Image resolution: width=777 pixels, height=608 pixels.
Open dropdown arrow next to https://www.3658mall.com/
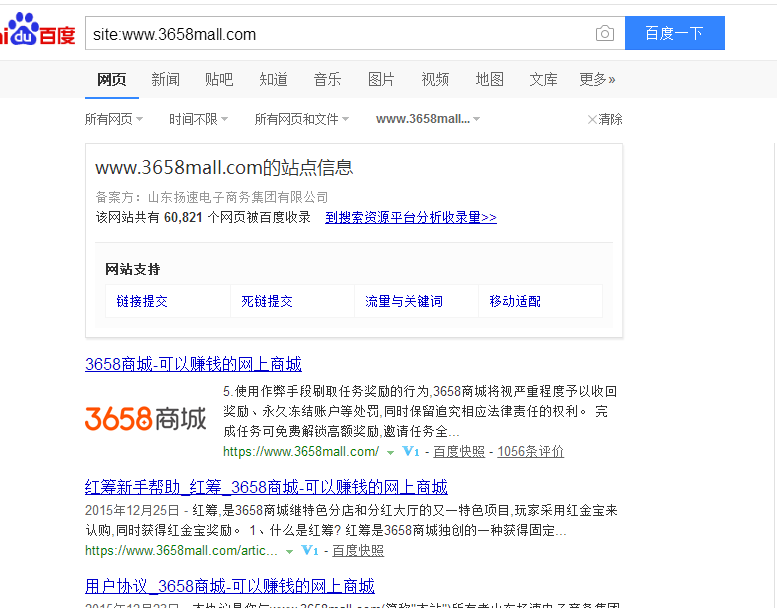390,452
